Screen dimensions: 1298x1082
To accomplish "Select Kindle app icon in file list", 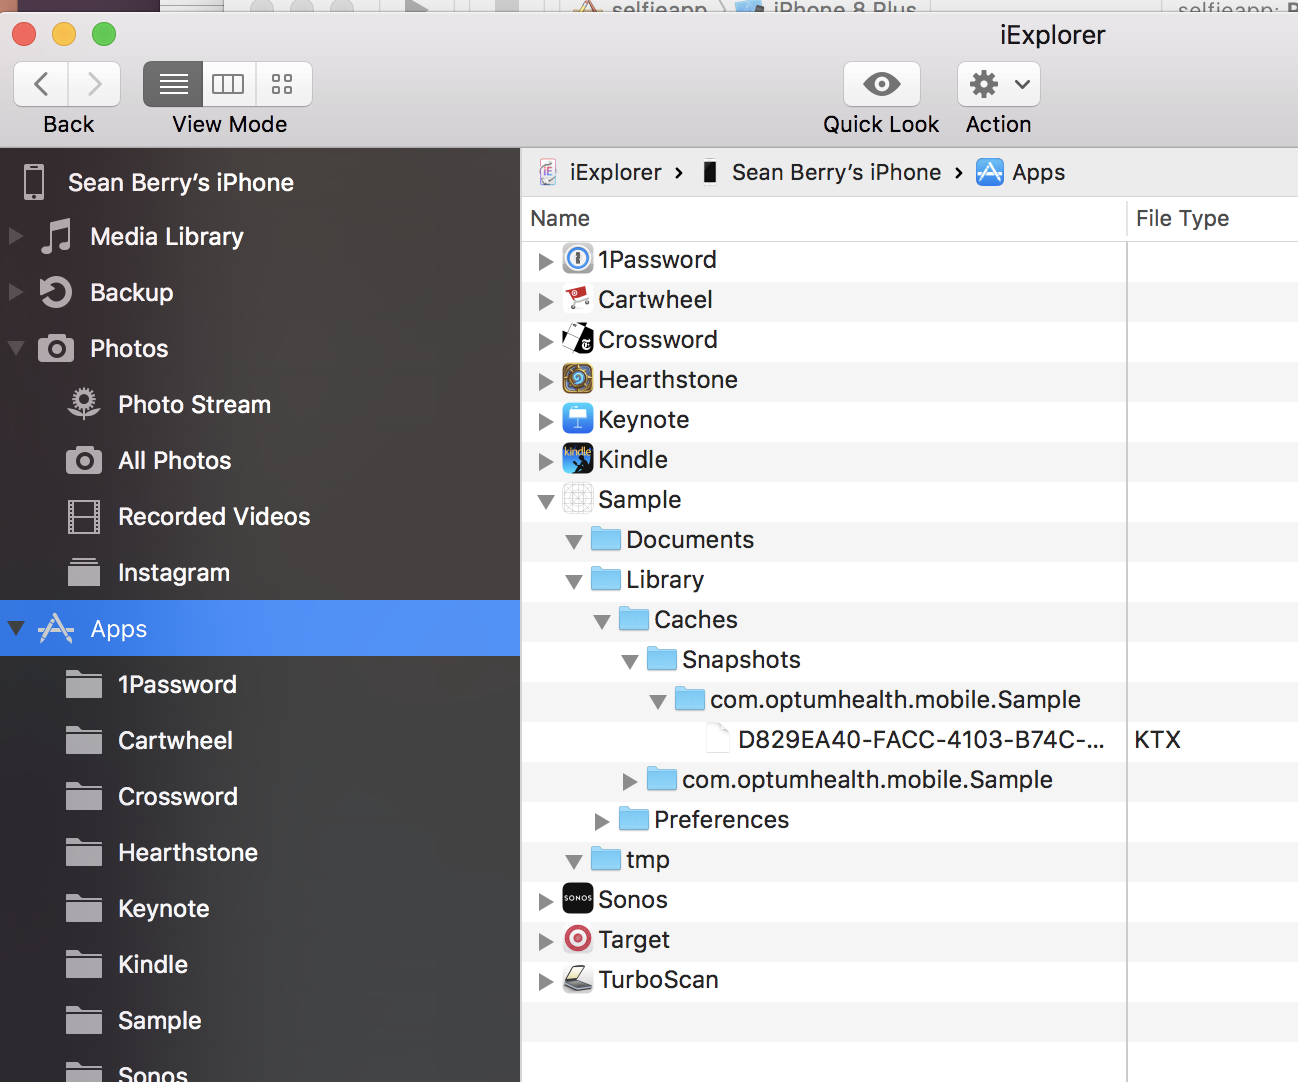I will coord(578,459).
